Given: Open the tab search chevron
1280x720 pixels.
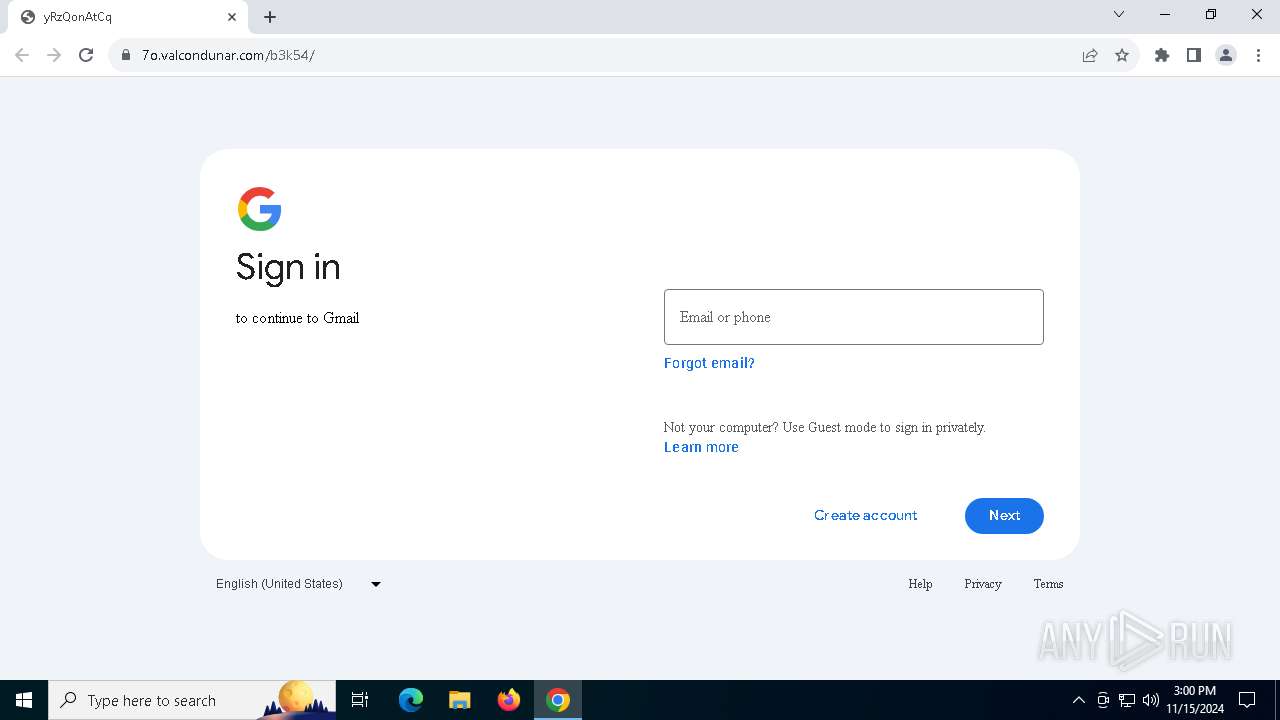Looking at the screenshot, I should pyautogui.click(x=1119, y=14).
